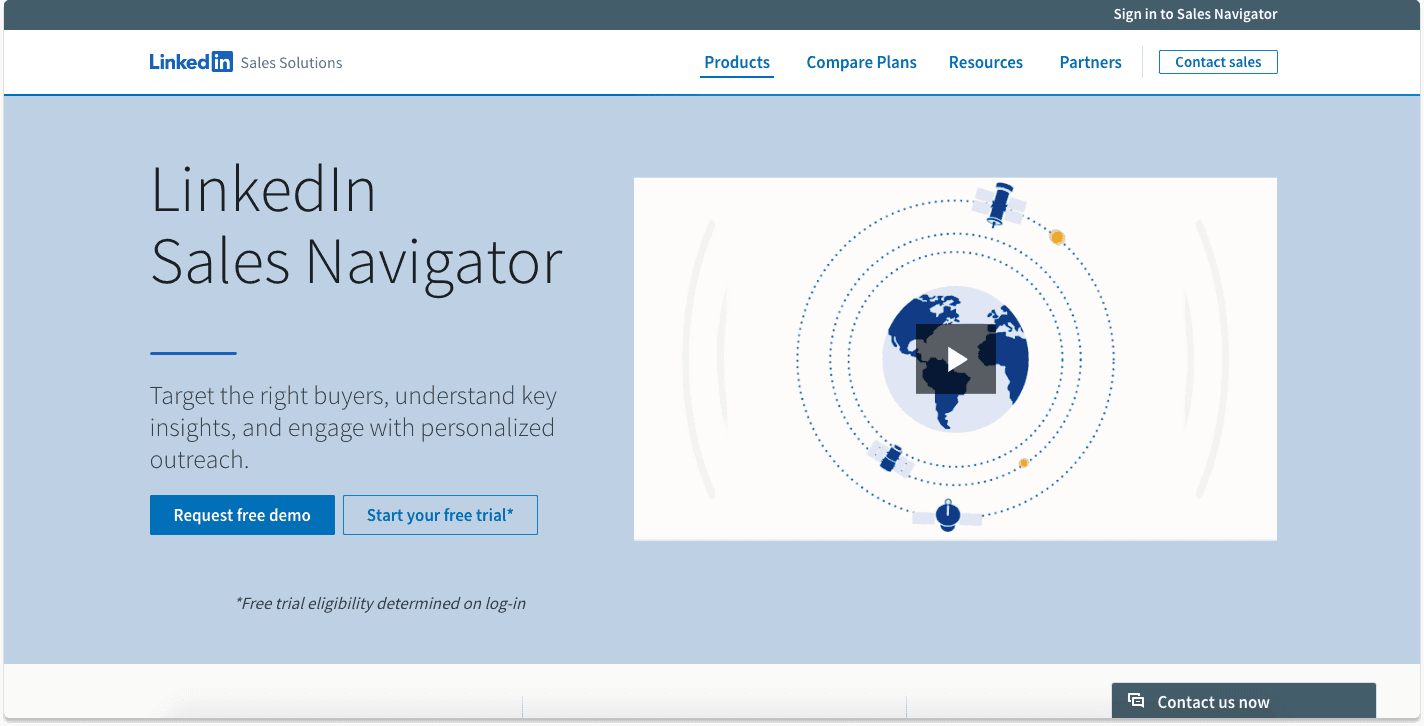Open the Resources menu
The height and width of the screenshot is (726, 1424).
pyautogui.click(x=986, y=62)
